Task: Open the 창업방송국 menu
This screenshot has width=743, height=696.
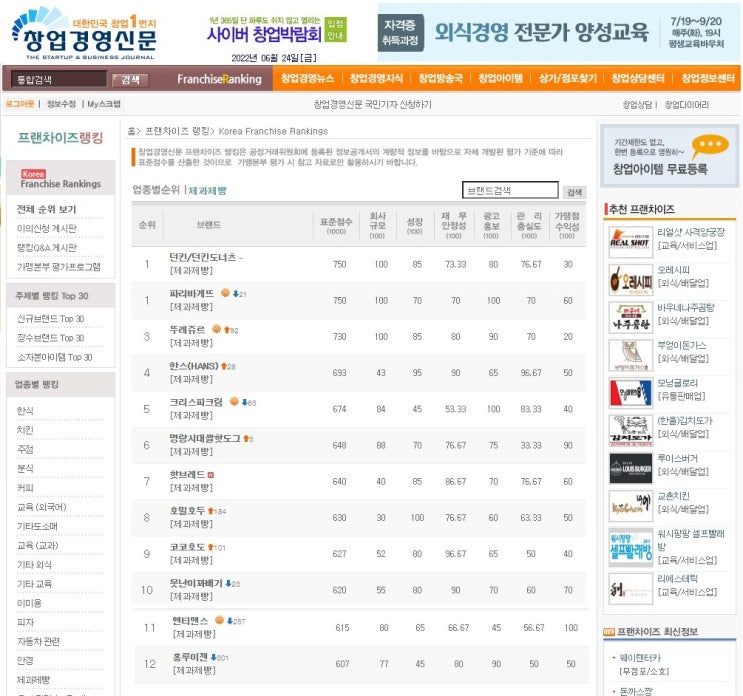Action: point(440,79)
